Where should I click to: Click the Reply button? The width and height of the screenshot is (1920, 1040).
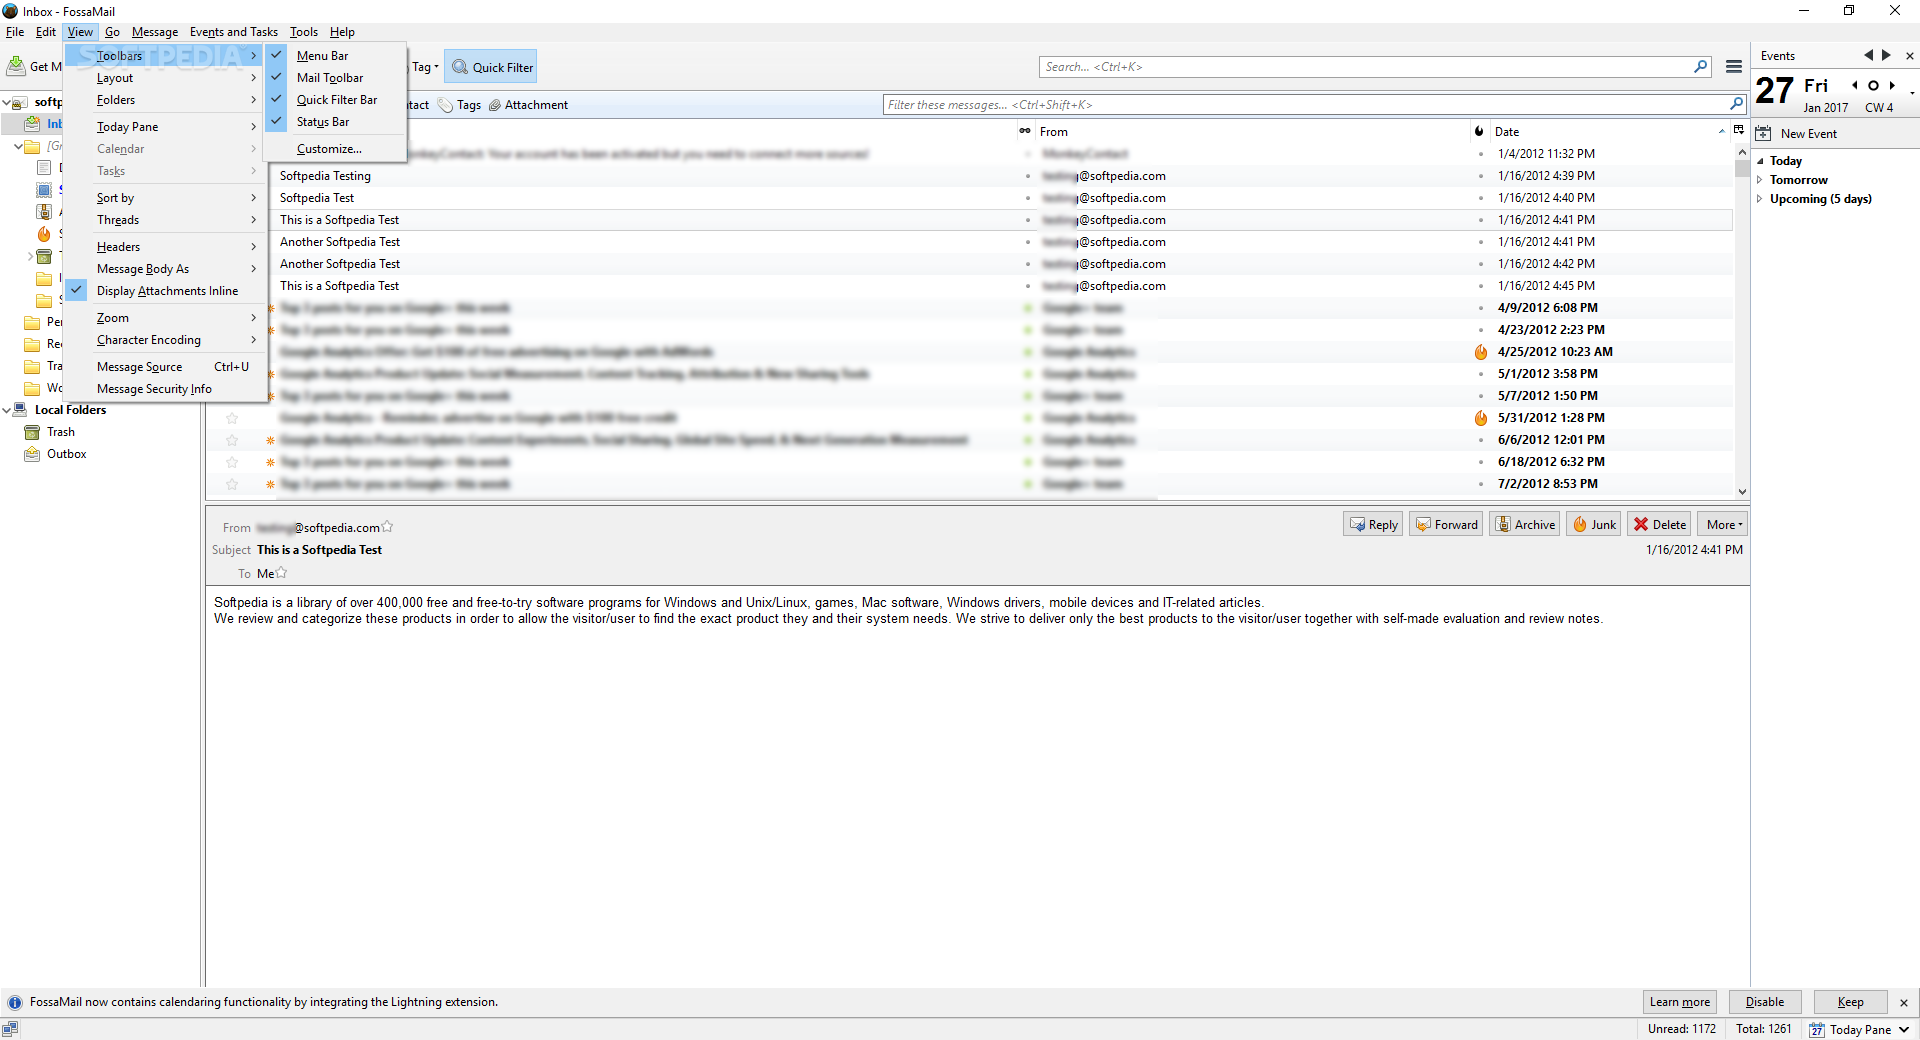point(1373,524)
